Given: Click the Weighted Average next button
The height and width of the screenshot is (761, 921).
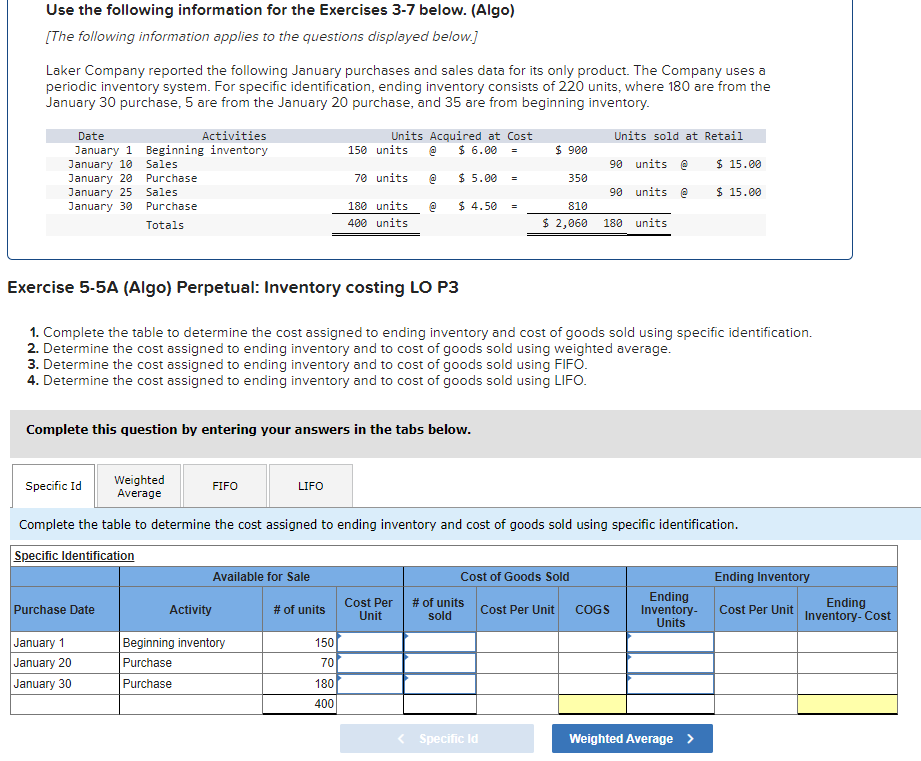Looking at the screenshot, I should (x=632, y=739).
